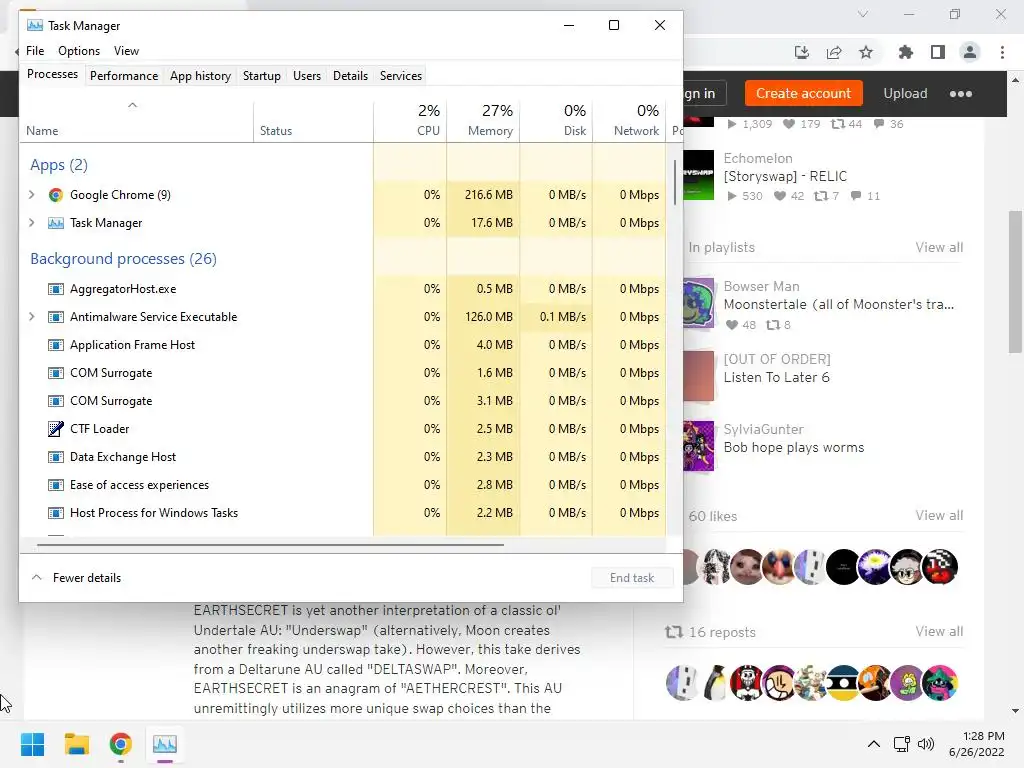Open the Chrome extensions puzzle icon
Viewport: 1024px width, 768px height.
[906, 52]
